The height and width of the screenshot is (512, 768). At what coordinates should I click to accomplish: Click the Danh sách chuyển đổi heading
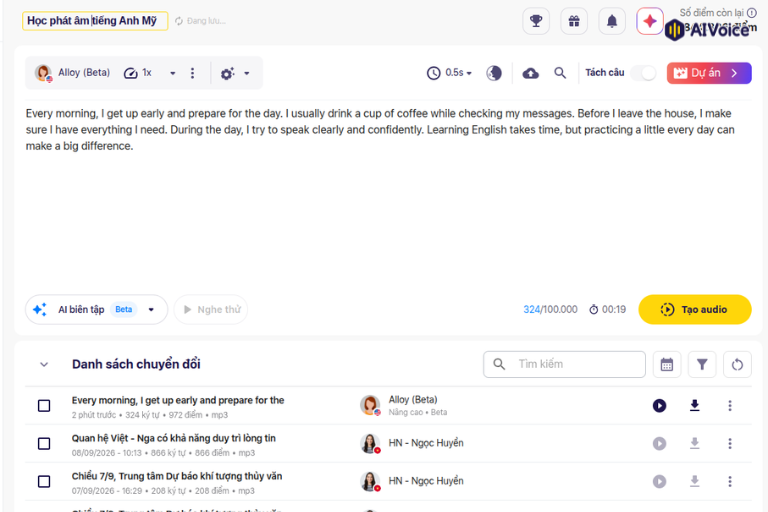(136, 365)
